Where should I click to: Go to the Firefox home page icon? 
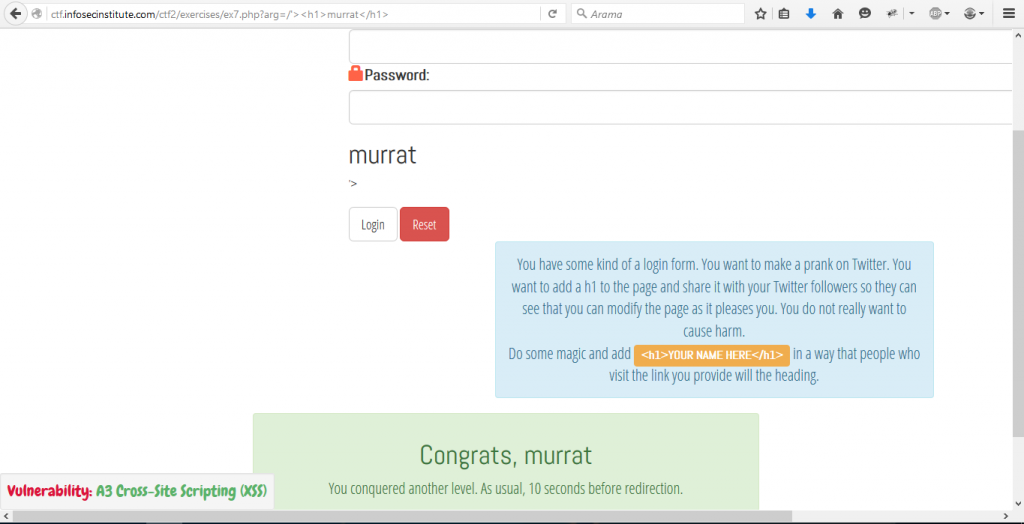838,14
